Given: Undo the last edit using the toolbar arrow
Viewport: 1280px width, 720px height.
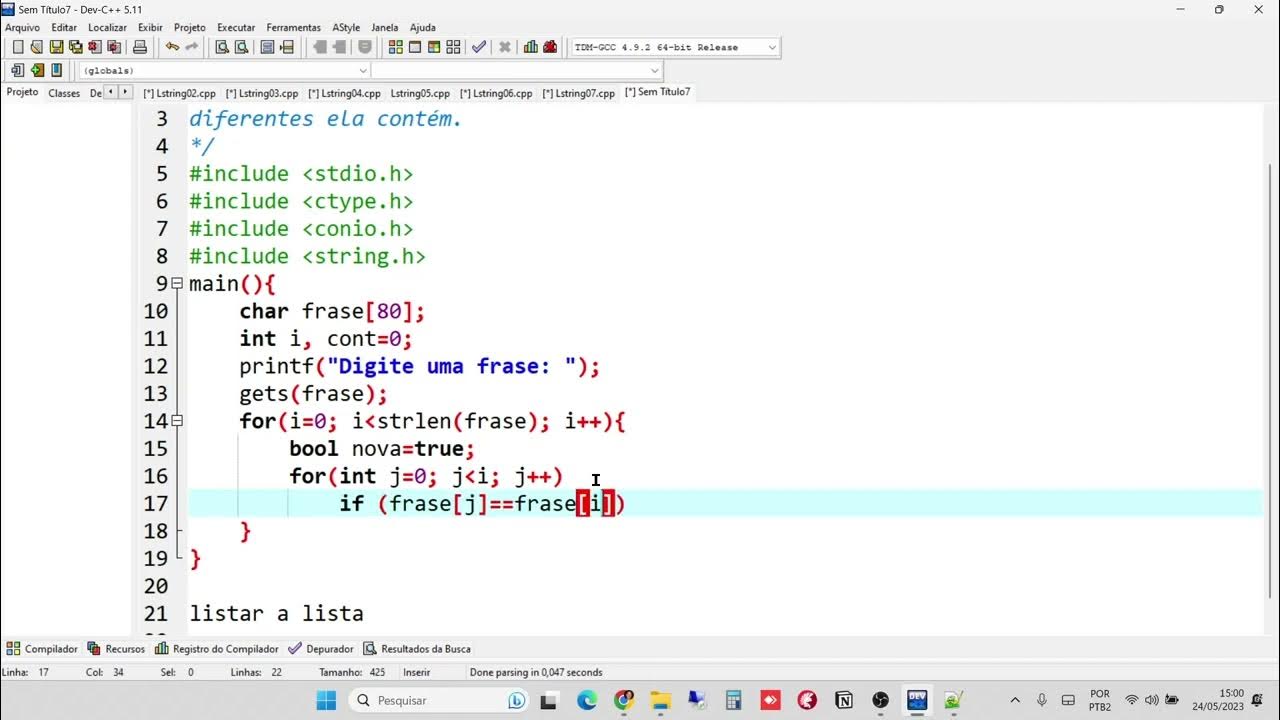Looking at the screenshot, I should [x=172, y=47].
